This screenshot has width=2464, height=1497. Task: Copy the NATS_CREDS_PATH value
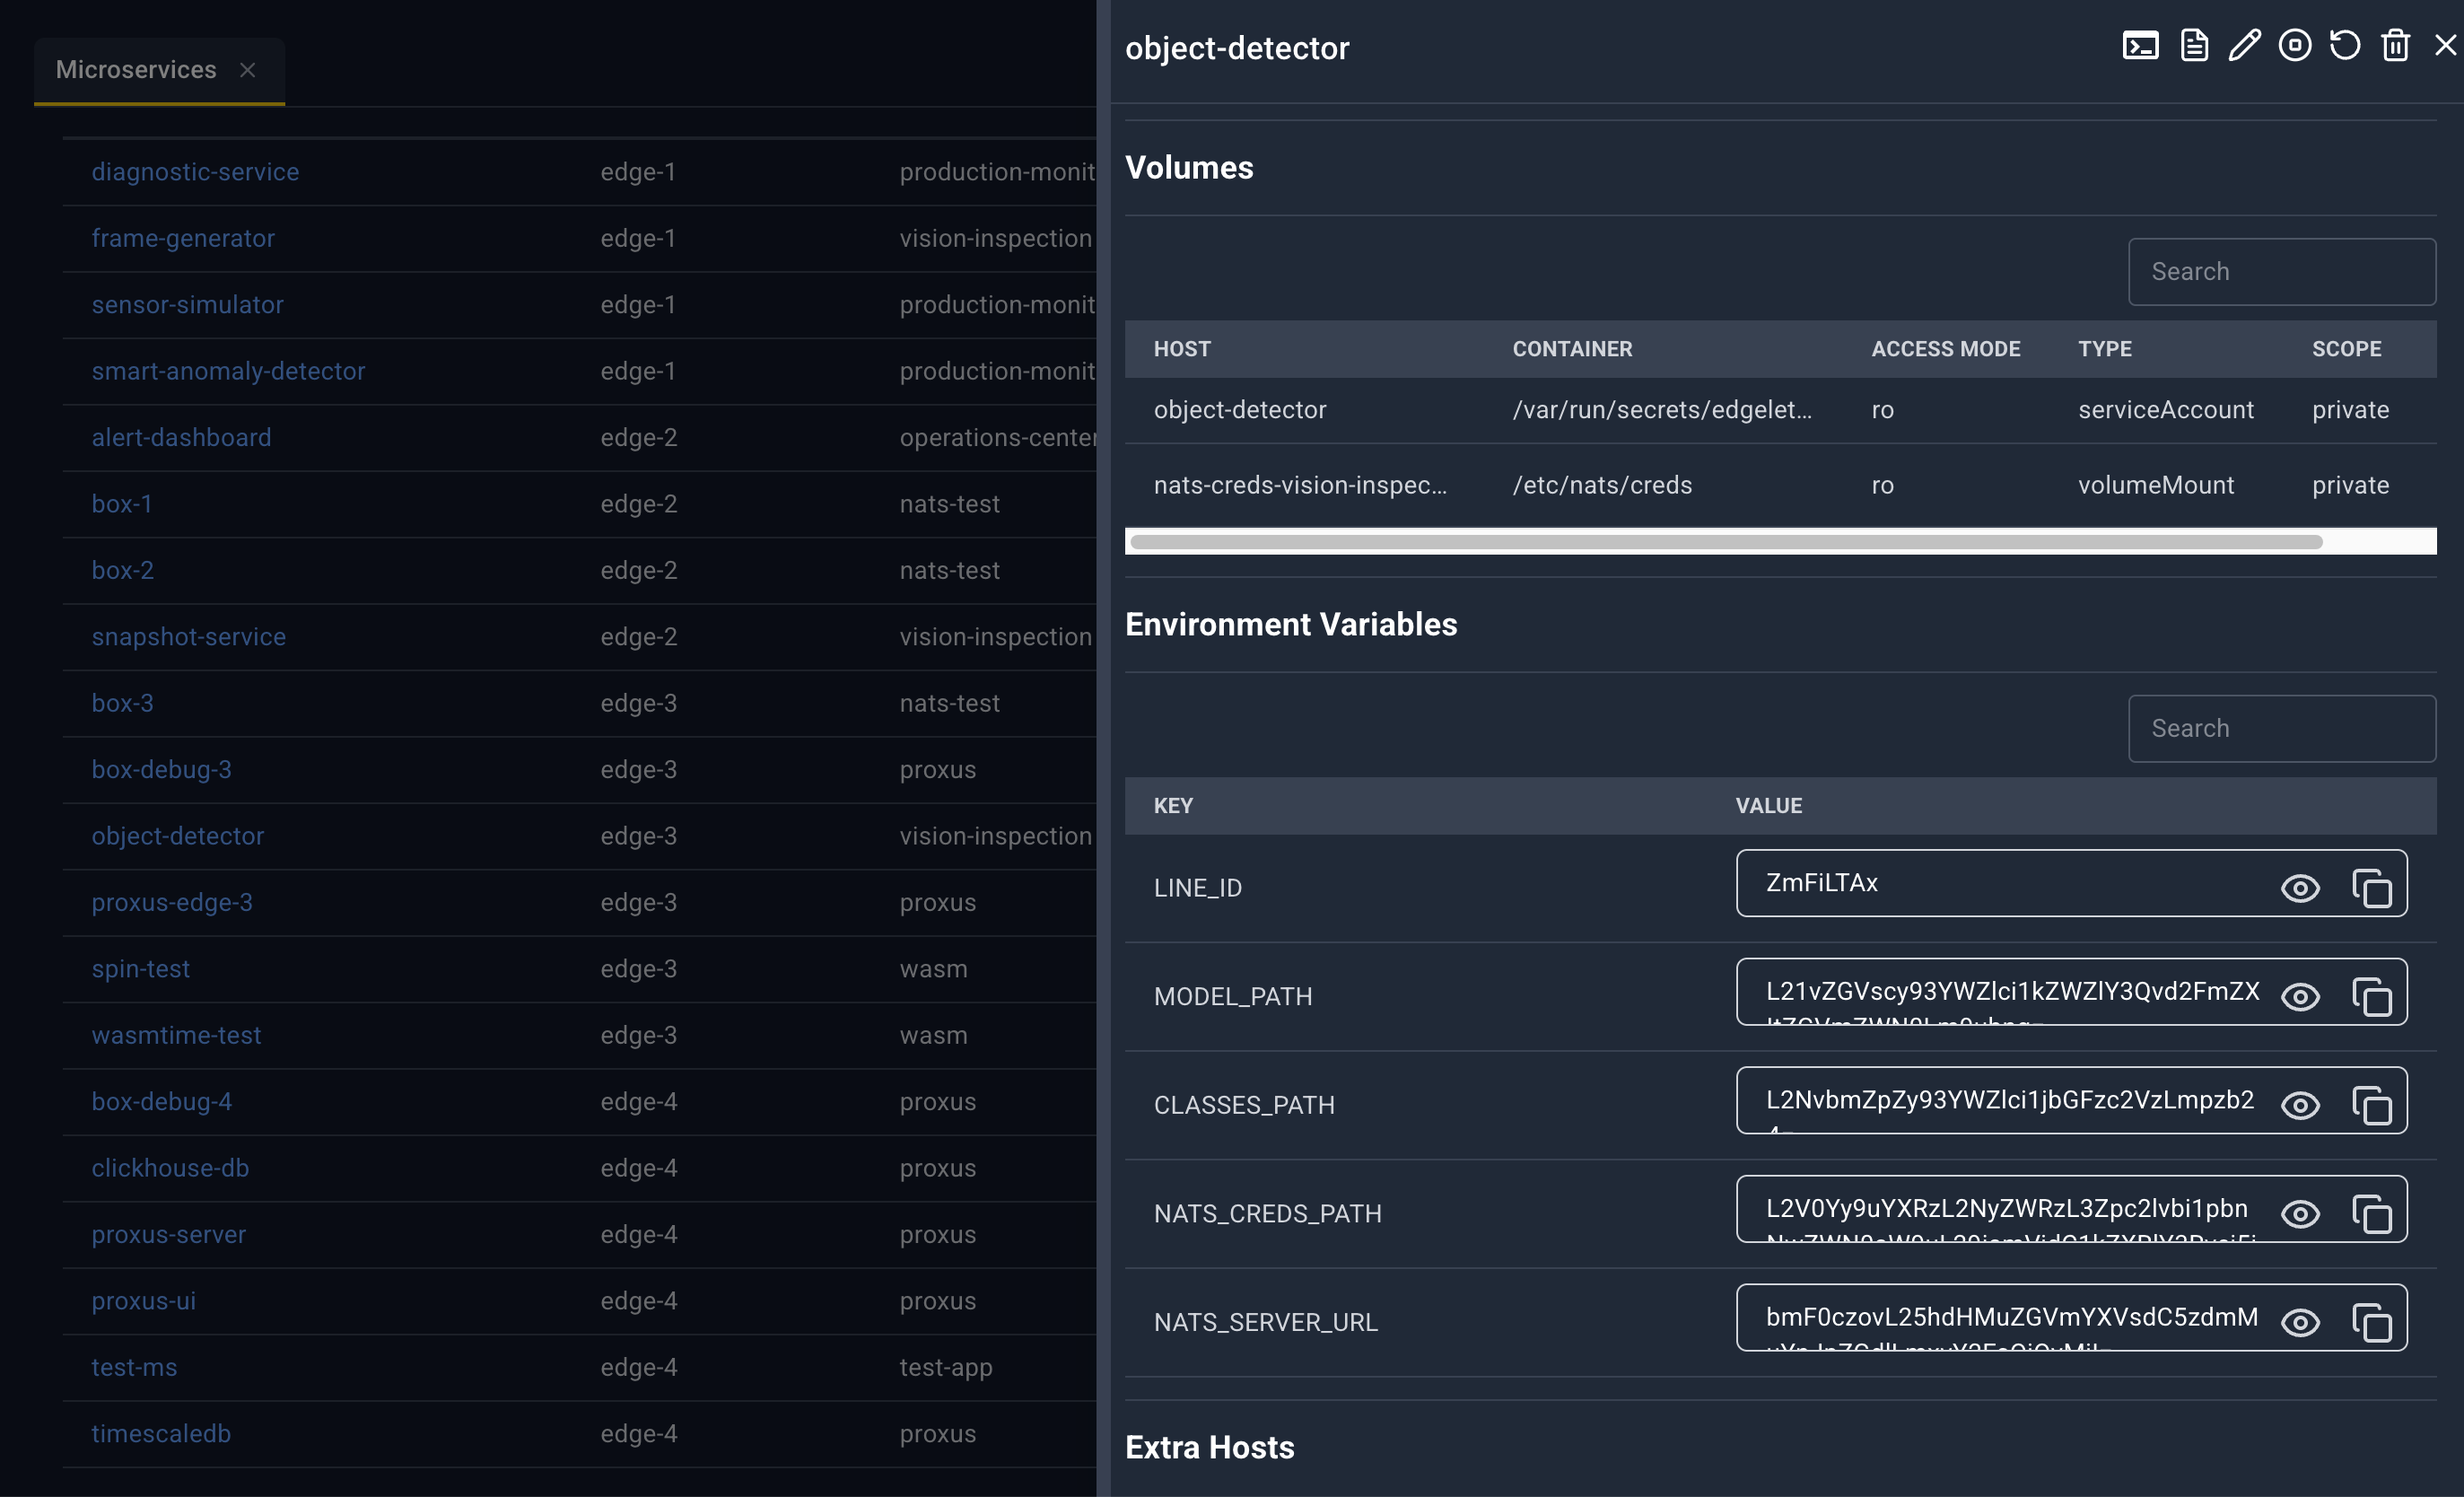[x=2372, y=1214]
